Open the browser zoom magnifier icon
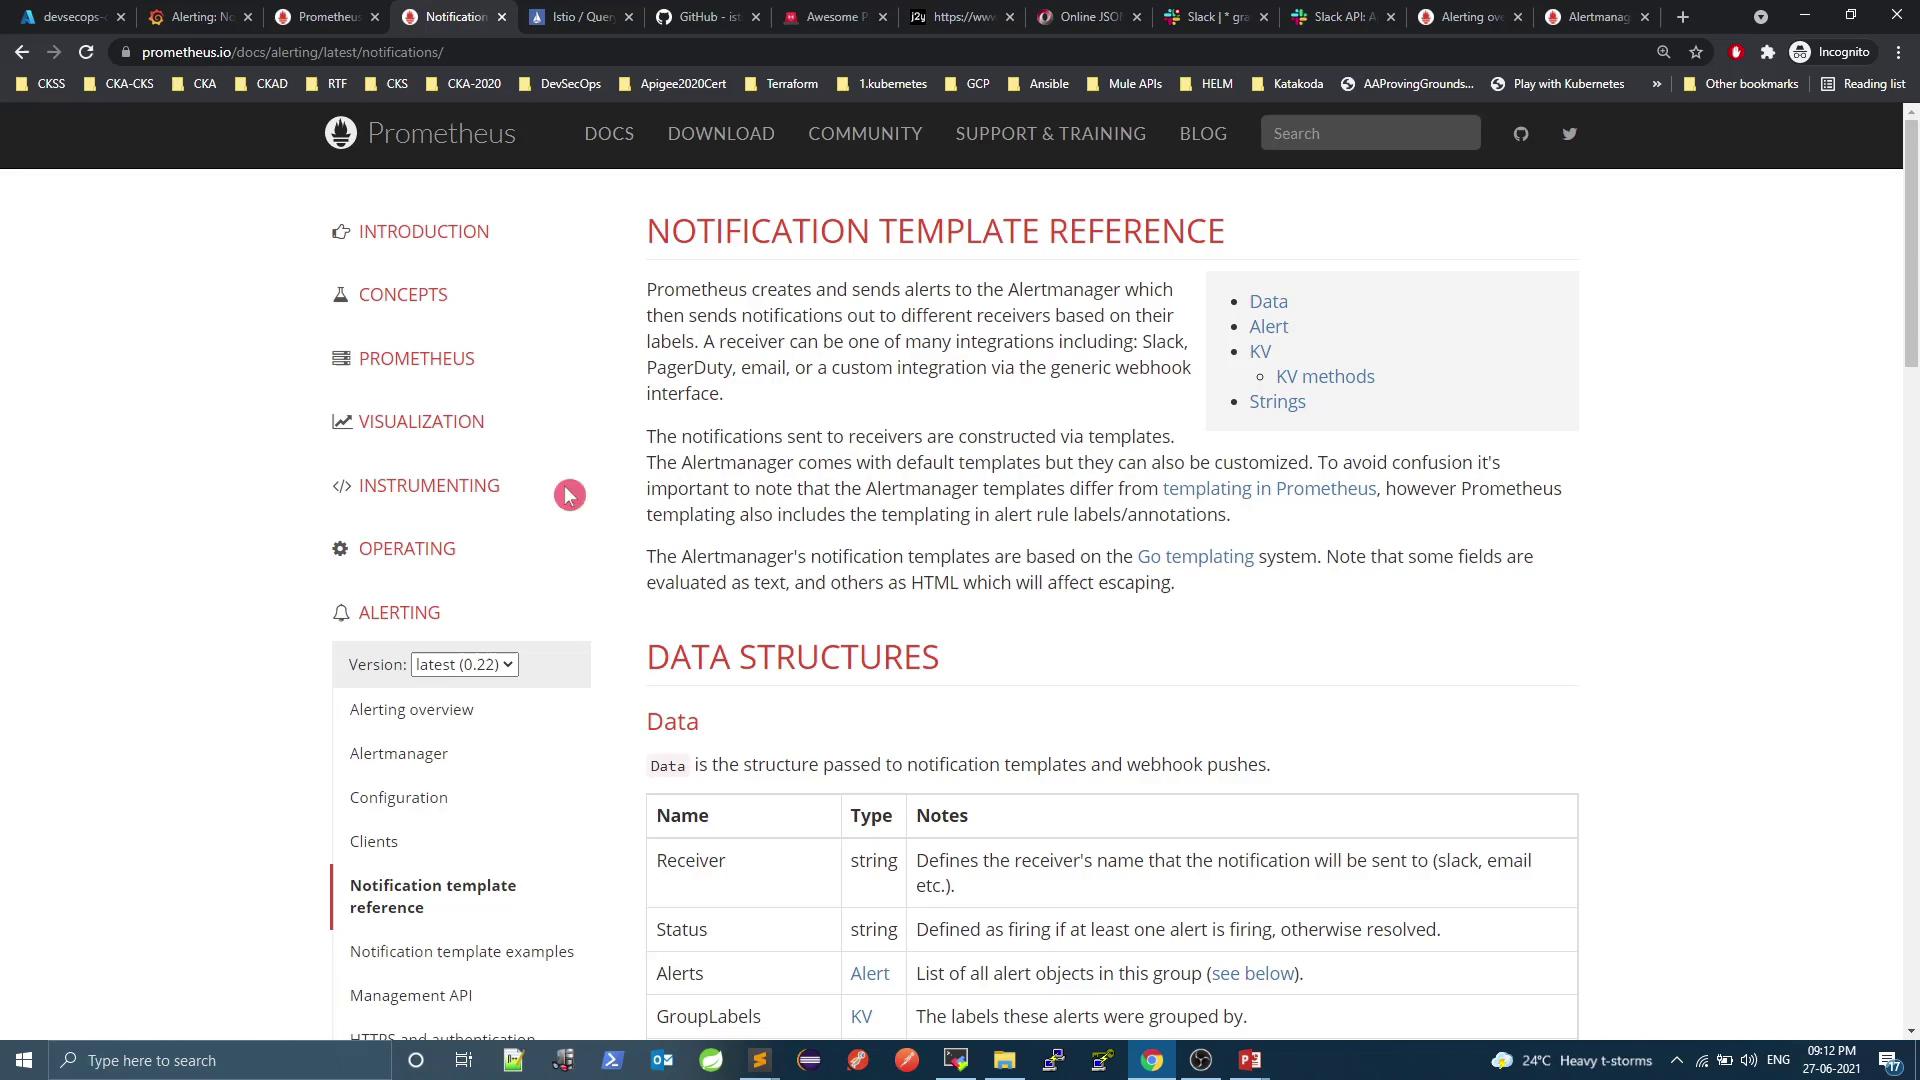The height and width of the screenshot is (1080, 1920). coord(1663,52)
